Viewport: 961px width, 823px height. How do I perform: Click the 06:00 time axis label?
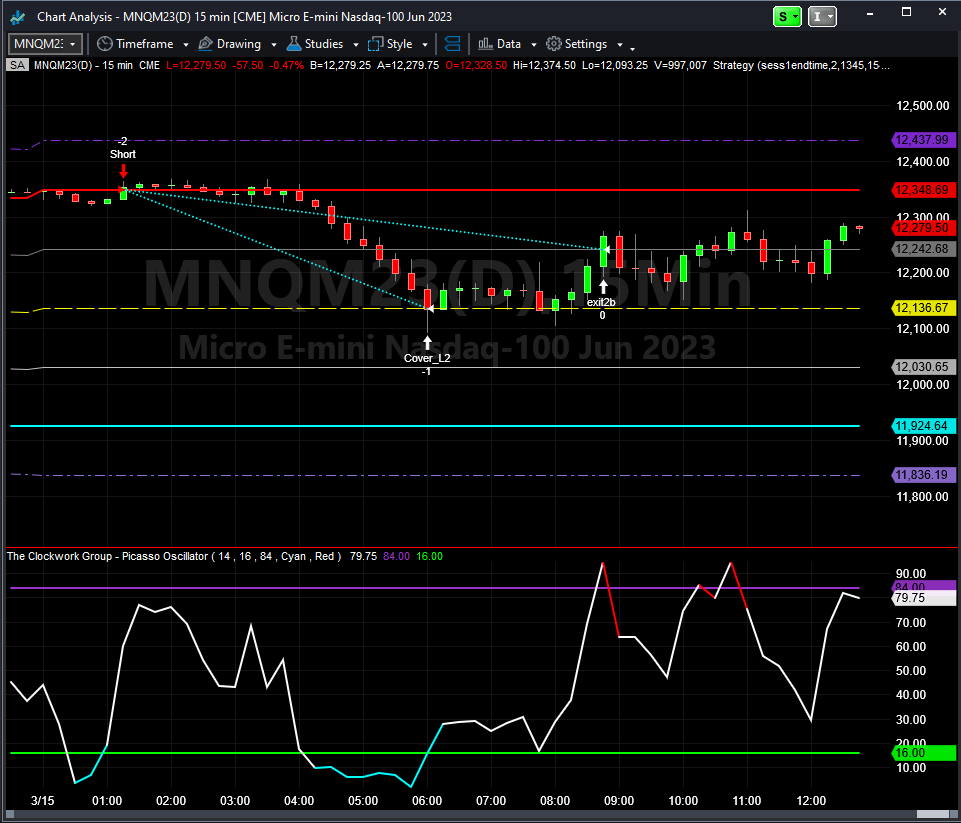pyautogui.click(x=427, y=801)
